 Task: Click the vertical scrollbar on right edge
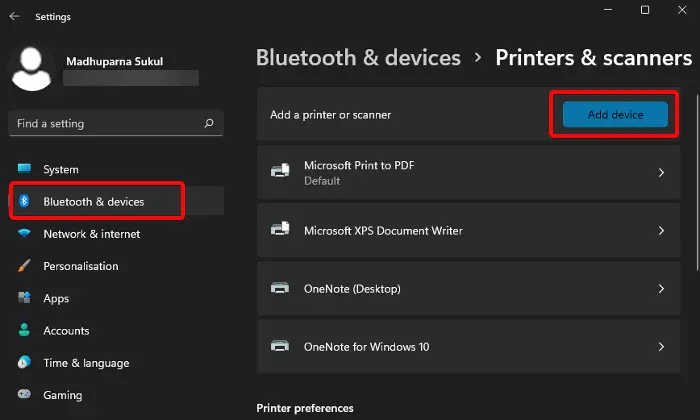click(696, 180)
